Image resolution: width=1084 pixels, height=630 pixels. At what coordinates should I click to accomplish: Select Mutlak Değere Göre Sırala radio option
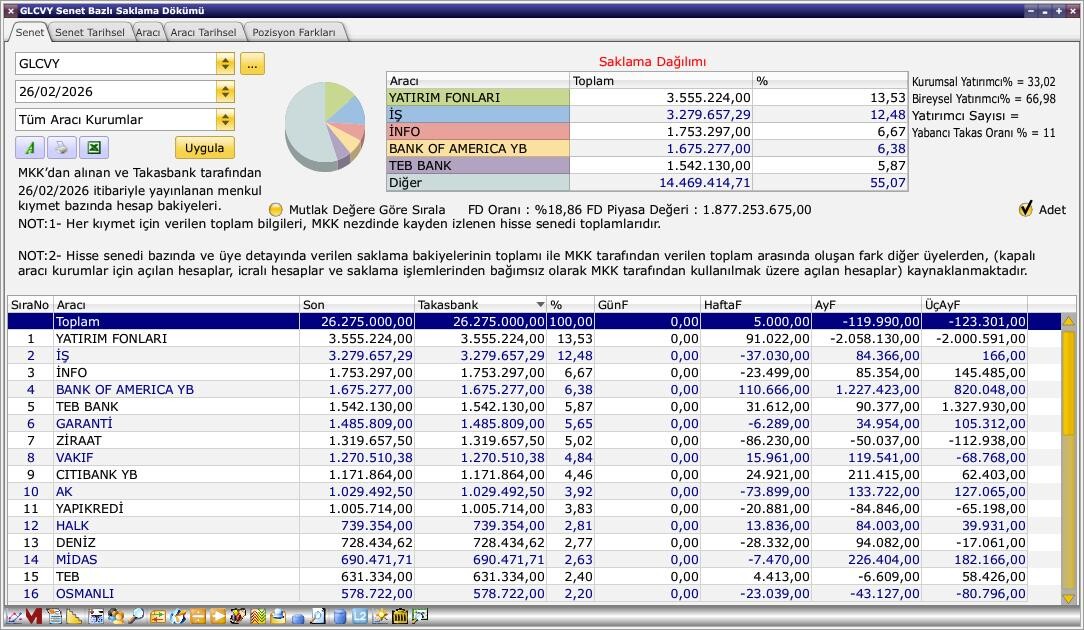click(x=276, y=210)
